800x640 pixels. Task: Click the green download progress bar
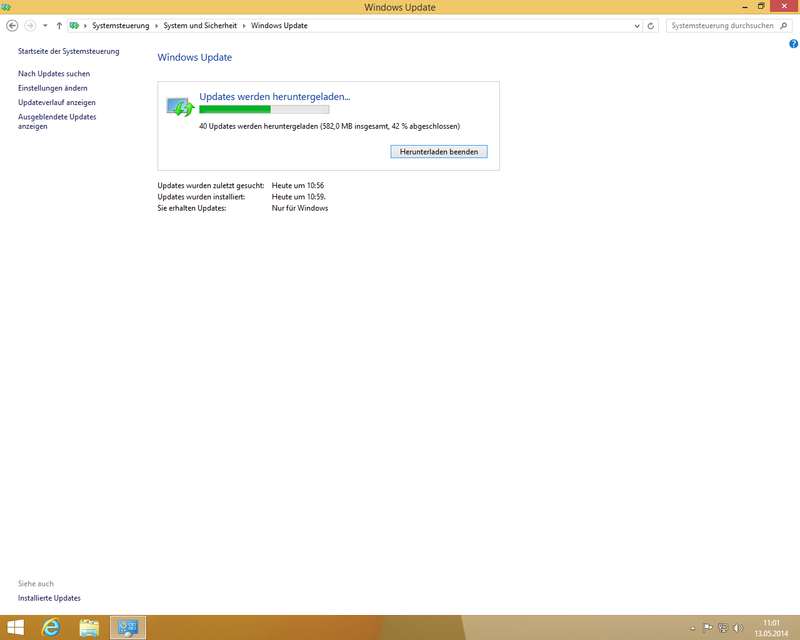264,109
